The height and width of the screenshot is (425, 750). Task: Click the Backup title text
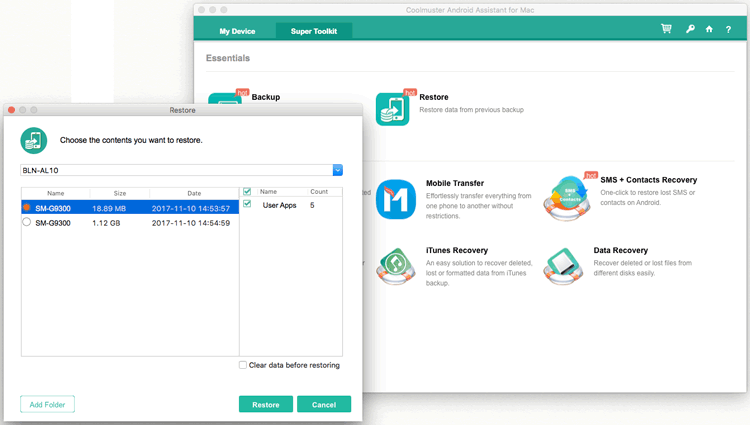[266, 97]
